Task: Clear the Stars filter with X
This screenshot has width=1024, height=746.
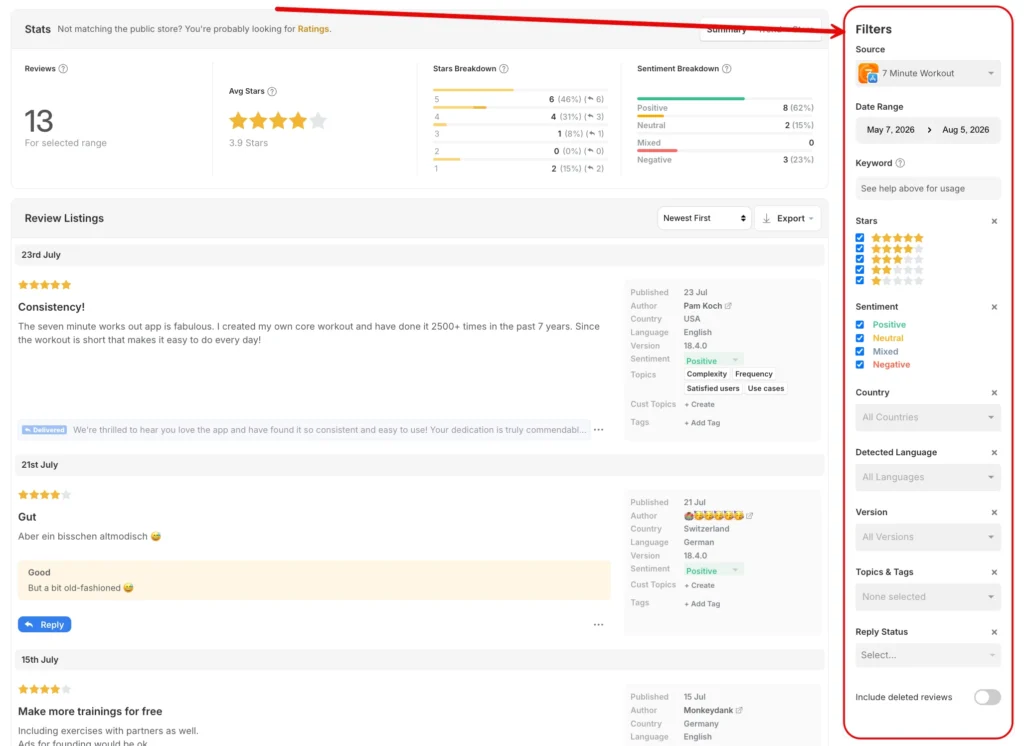Action: (994, 221)
